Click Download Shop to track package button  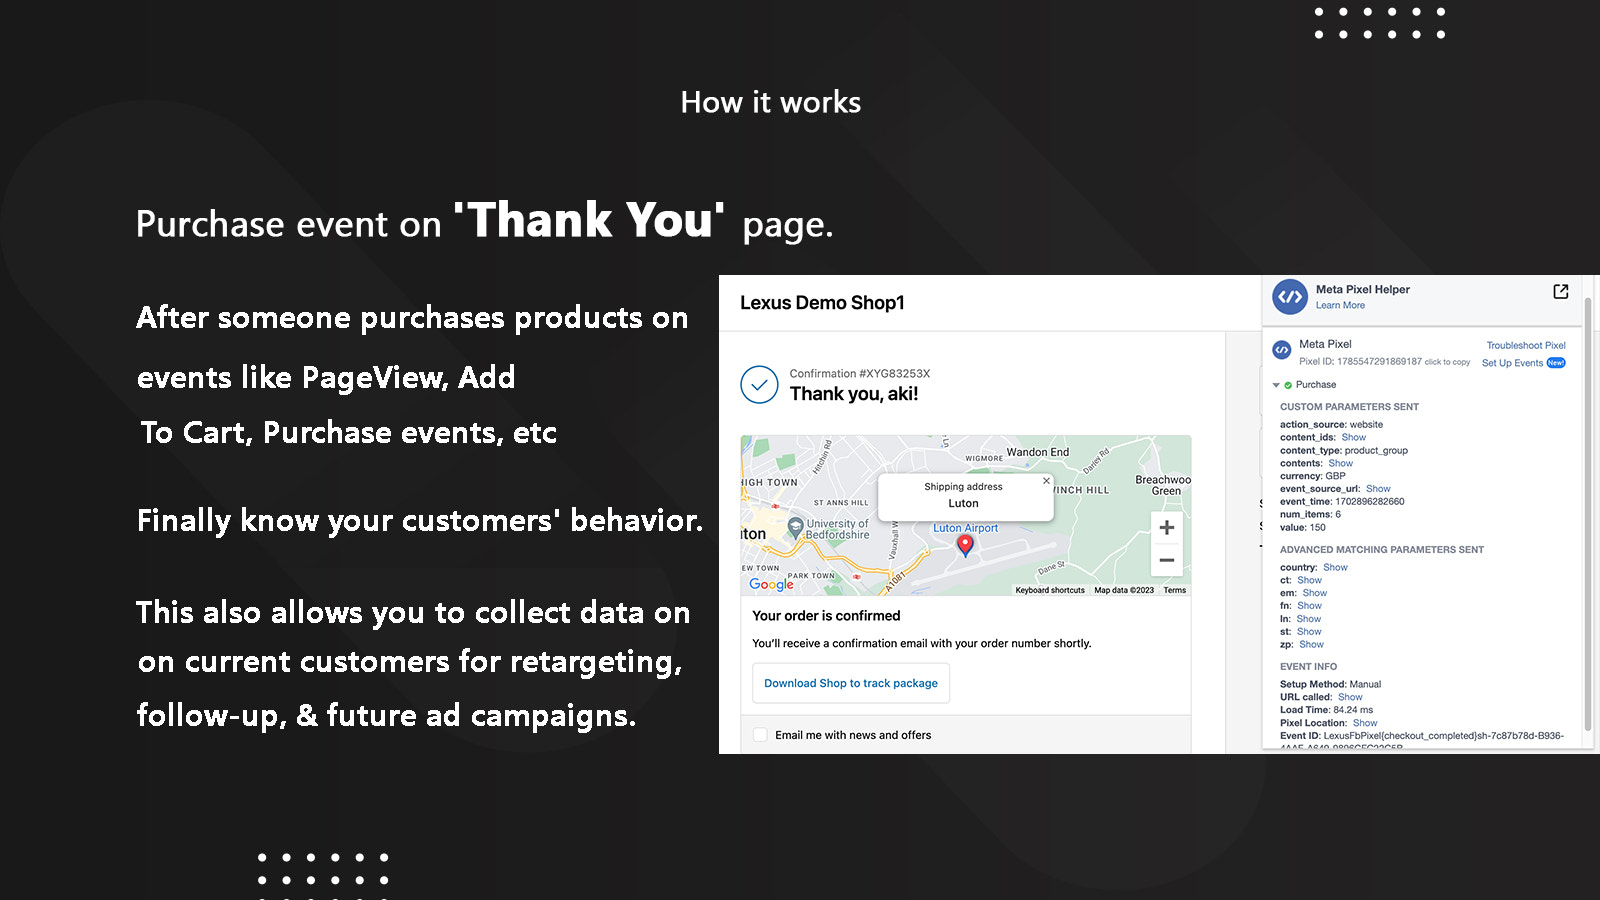851,684
